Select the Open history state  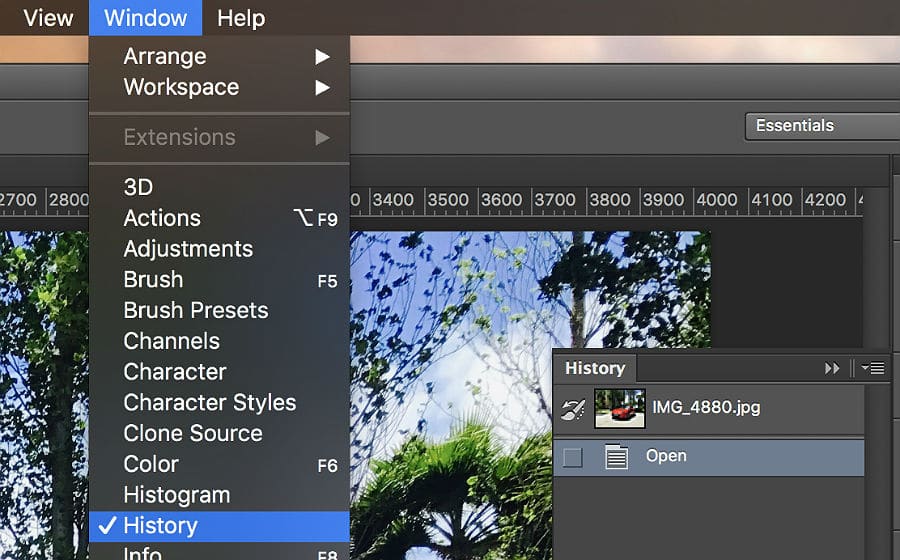[709, 457]
